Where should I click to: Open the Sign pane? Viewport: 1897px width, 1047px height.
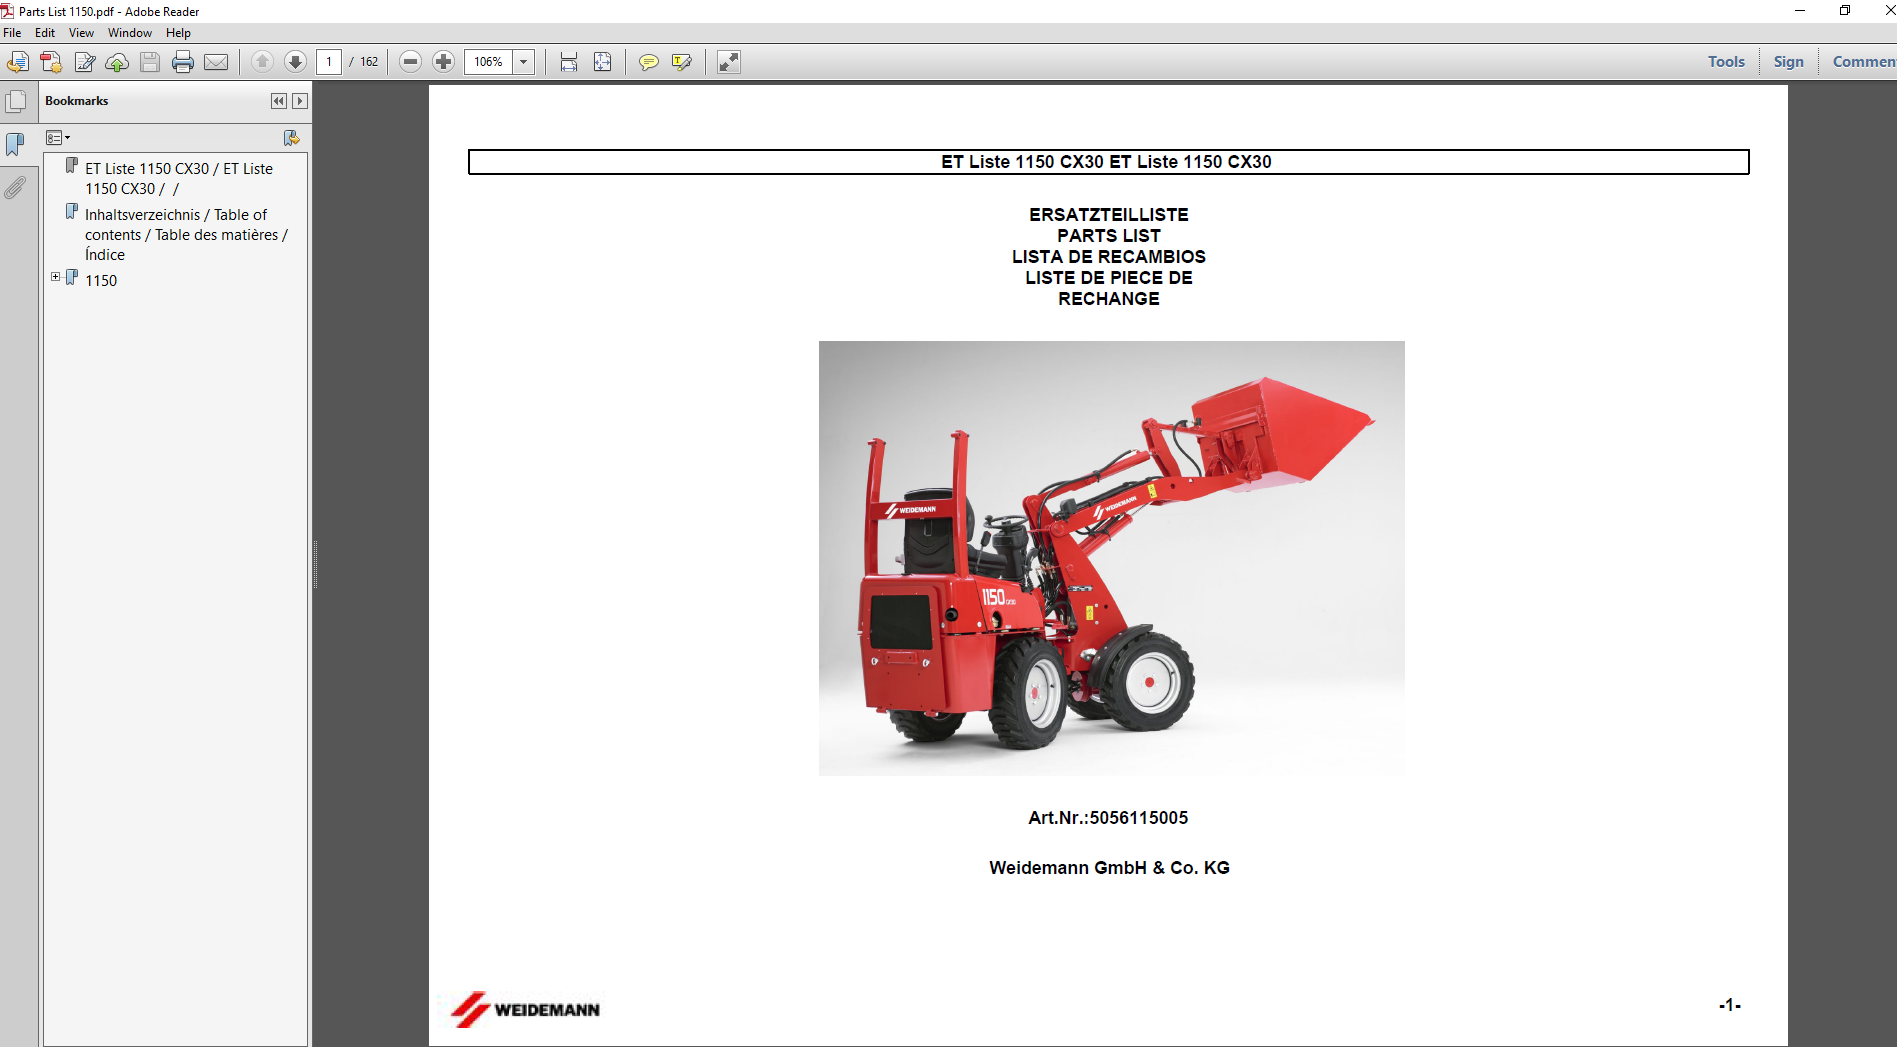click(x=1788, y=62)
